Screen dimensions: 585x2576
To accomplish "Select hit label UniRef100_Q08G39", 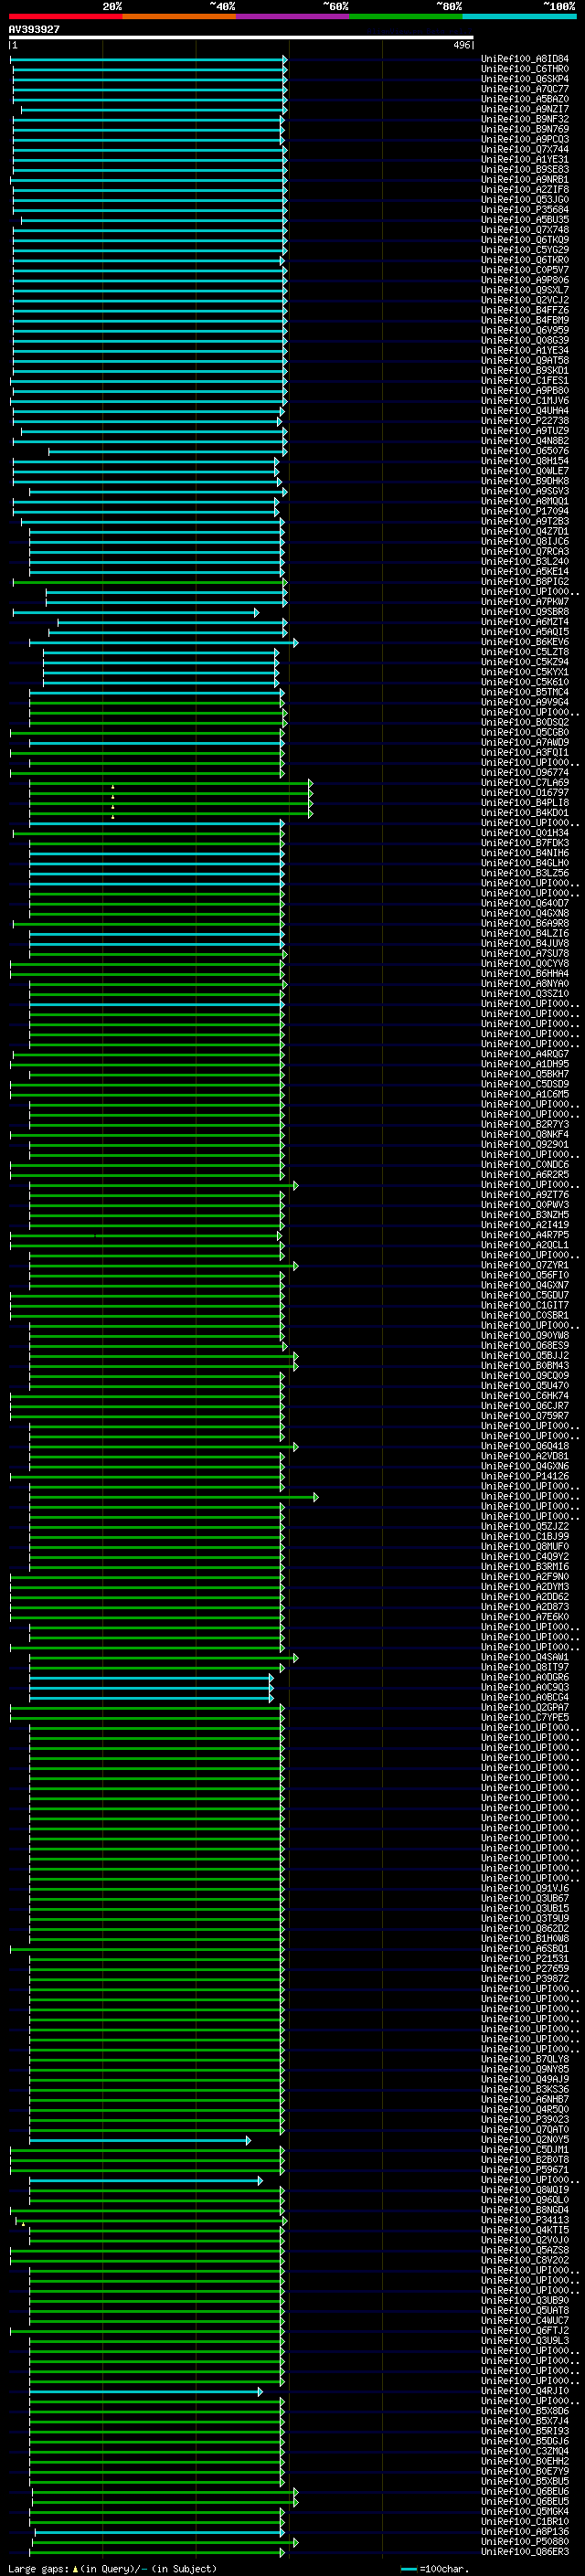I will (x=525, y=340).
